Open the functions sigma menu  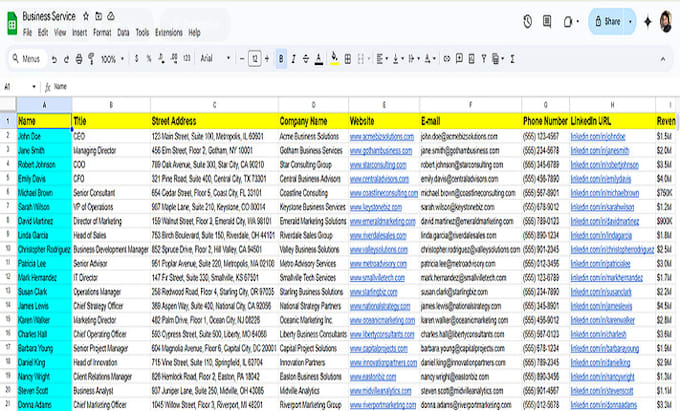(512, 59)
